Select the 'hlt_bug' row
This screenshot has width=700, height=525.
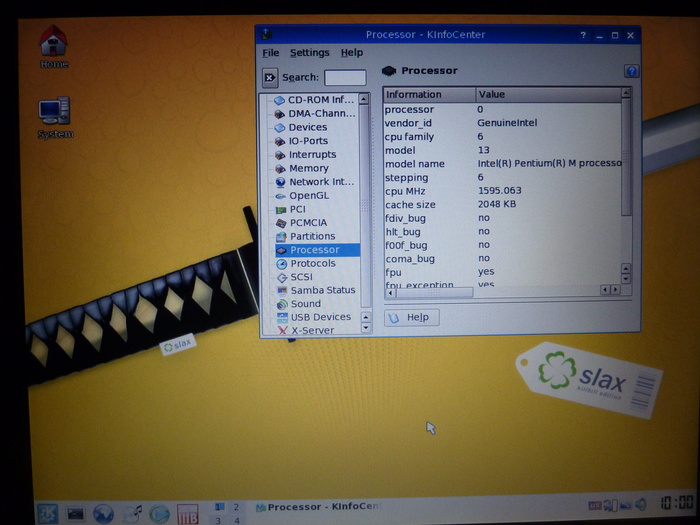point(502,231)
